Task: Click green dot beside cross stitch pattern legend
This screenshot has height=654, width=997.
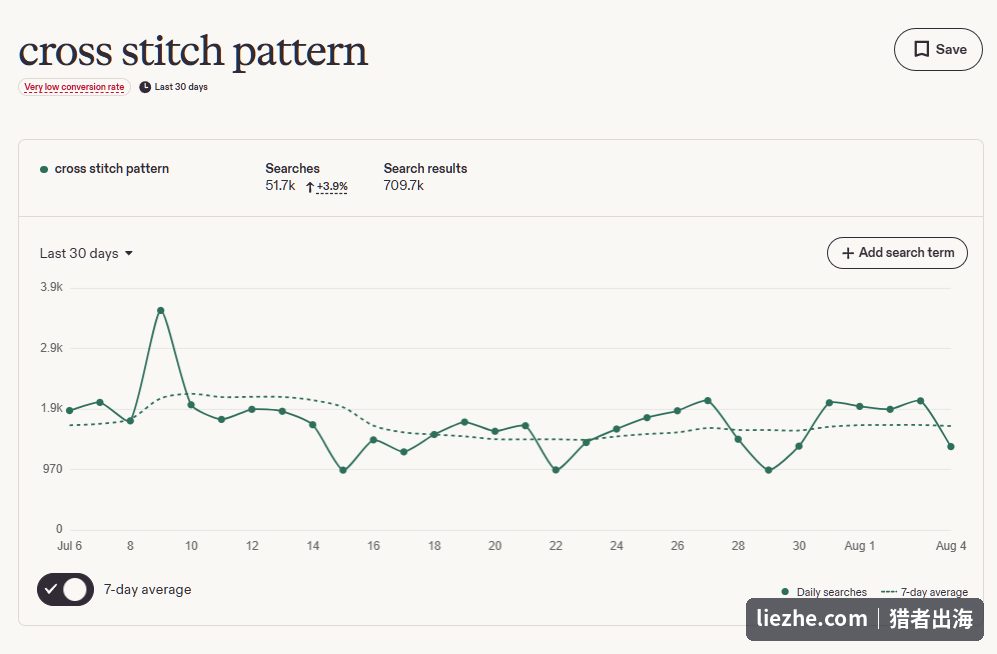Action: pyautogui.click(x=44, y=170)
